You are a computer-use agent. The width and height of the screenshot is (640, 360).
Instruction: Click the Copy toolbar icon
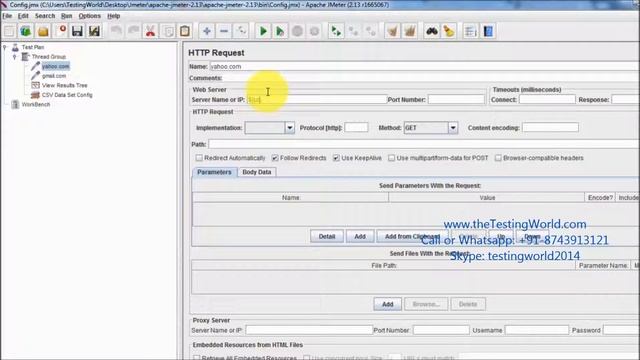coord(168,31)
